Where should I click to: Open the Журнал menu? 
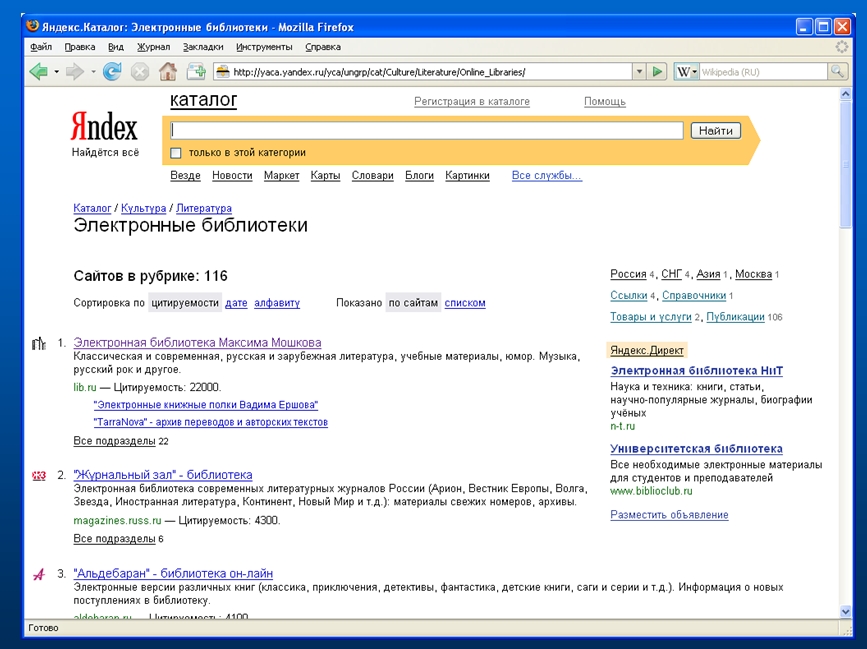point(153,47)
